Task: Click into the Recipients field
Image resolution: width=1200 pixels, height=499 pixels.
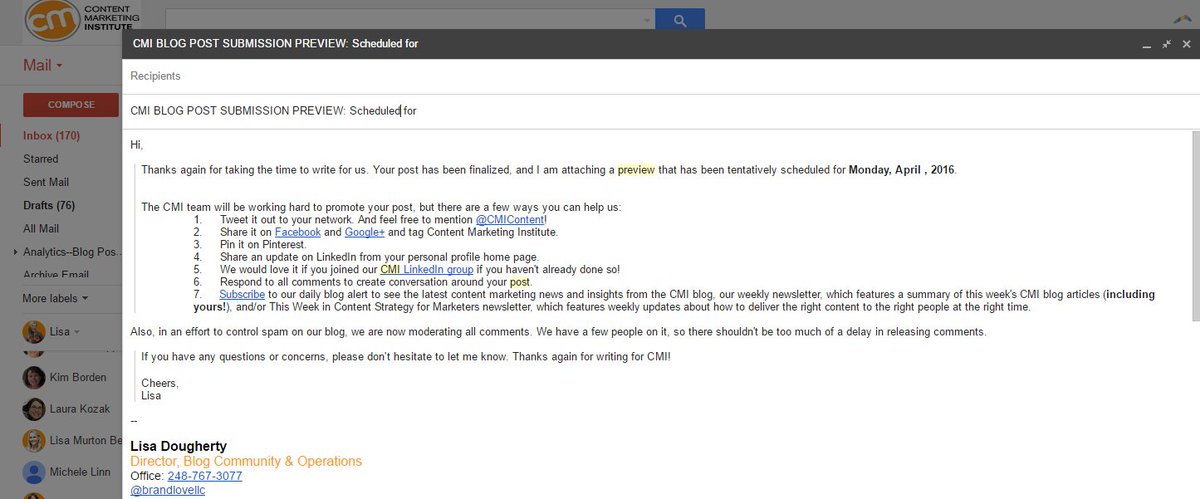Action: tap(660, 76)
